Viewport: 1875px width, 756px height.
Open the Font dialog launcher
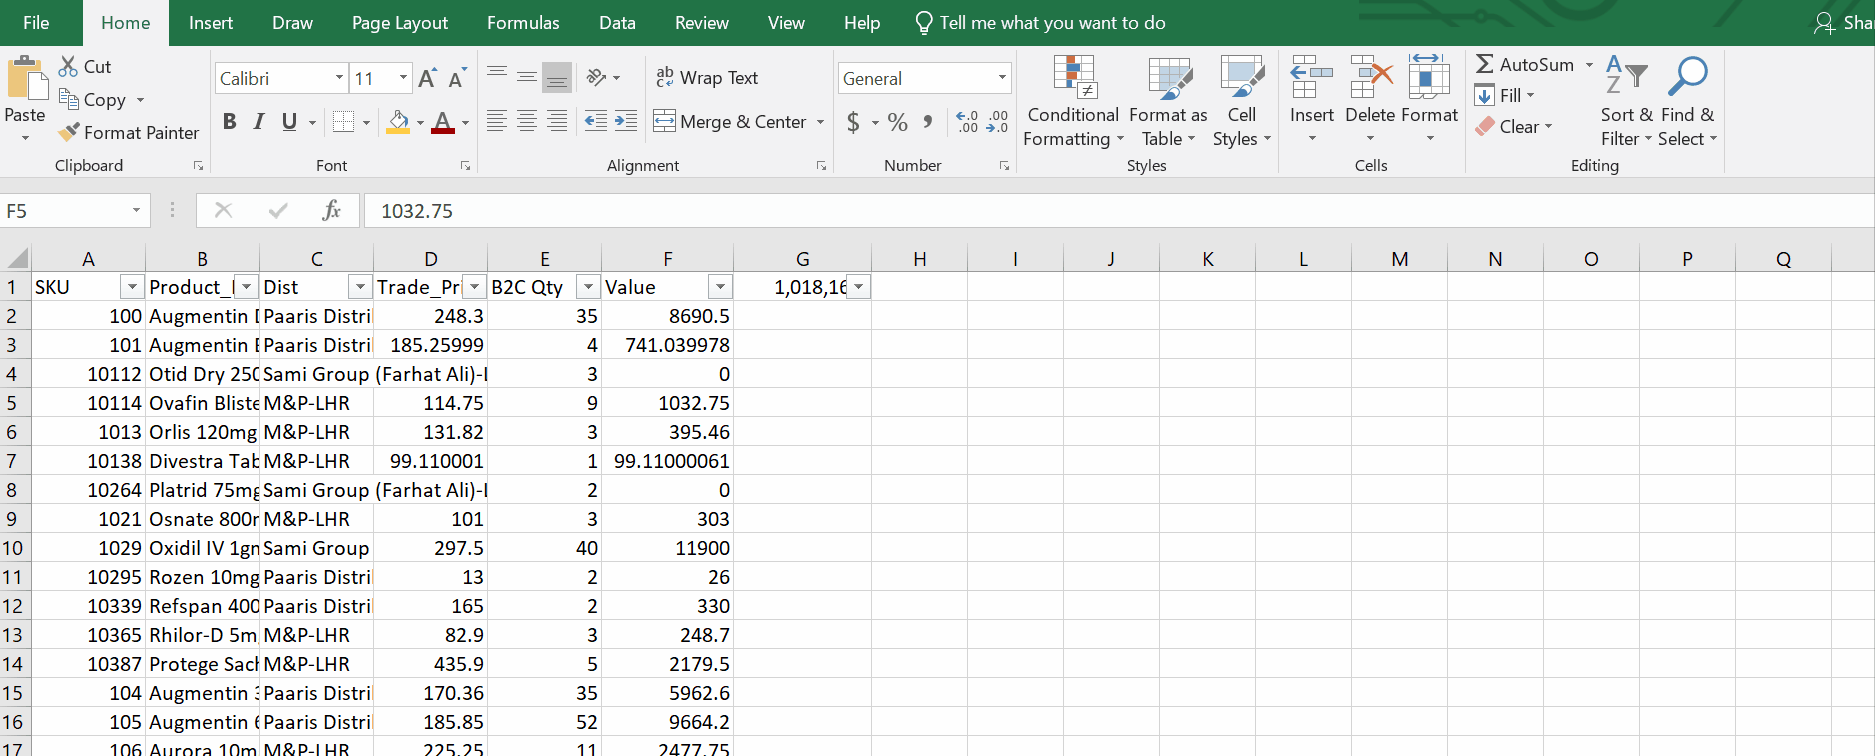point(465,166)
